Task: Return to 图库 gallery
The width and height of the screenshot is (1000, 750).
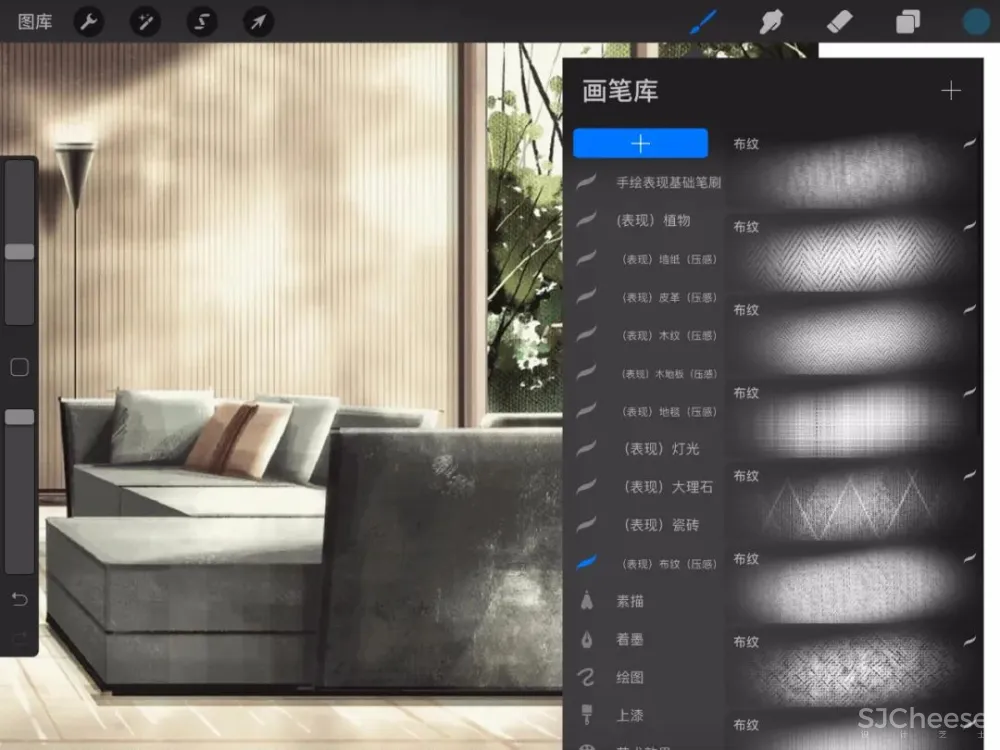Action: coord(35,21)
